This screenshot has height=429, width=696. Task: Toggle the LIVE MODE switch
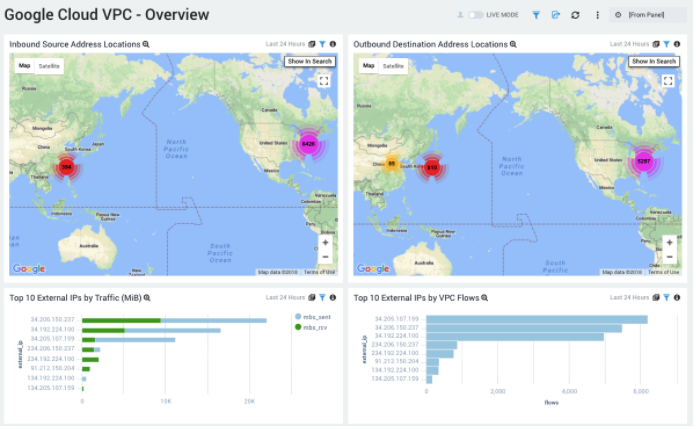click(476, 15)
